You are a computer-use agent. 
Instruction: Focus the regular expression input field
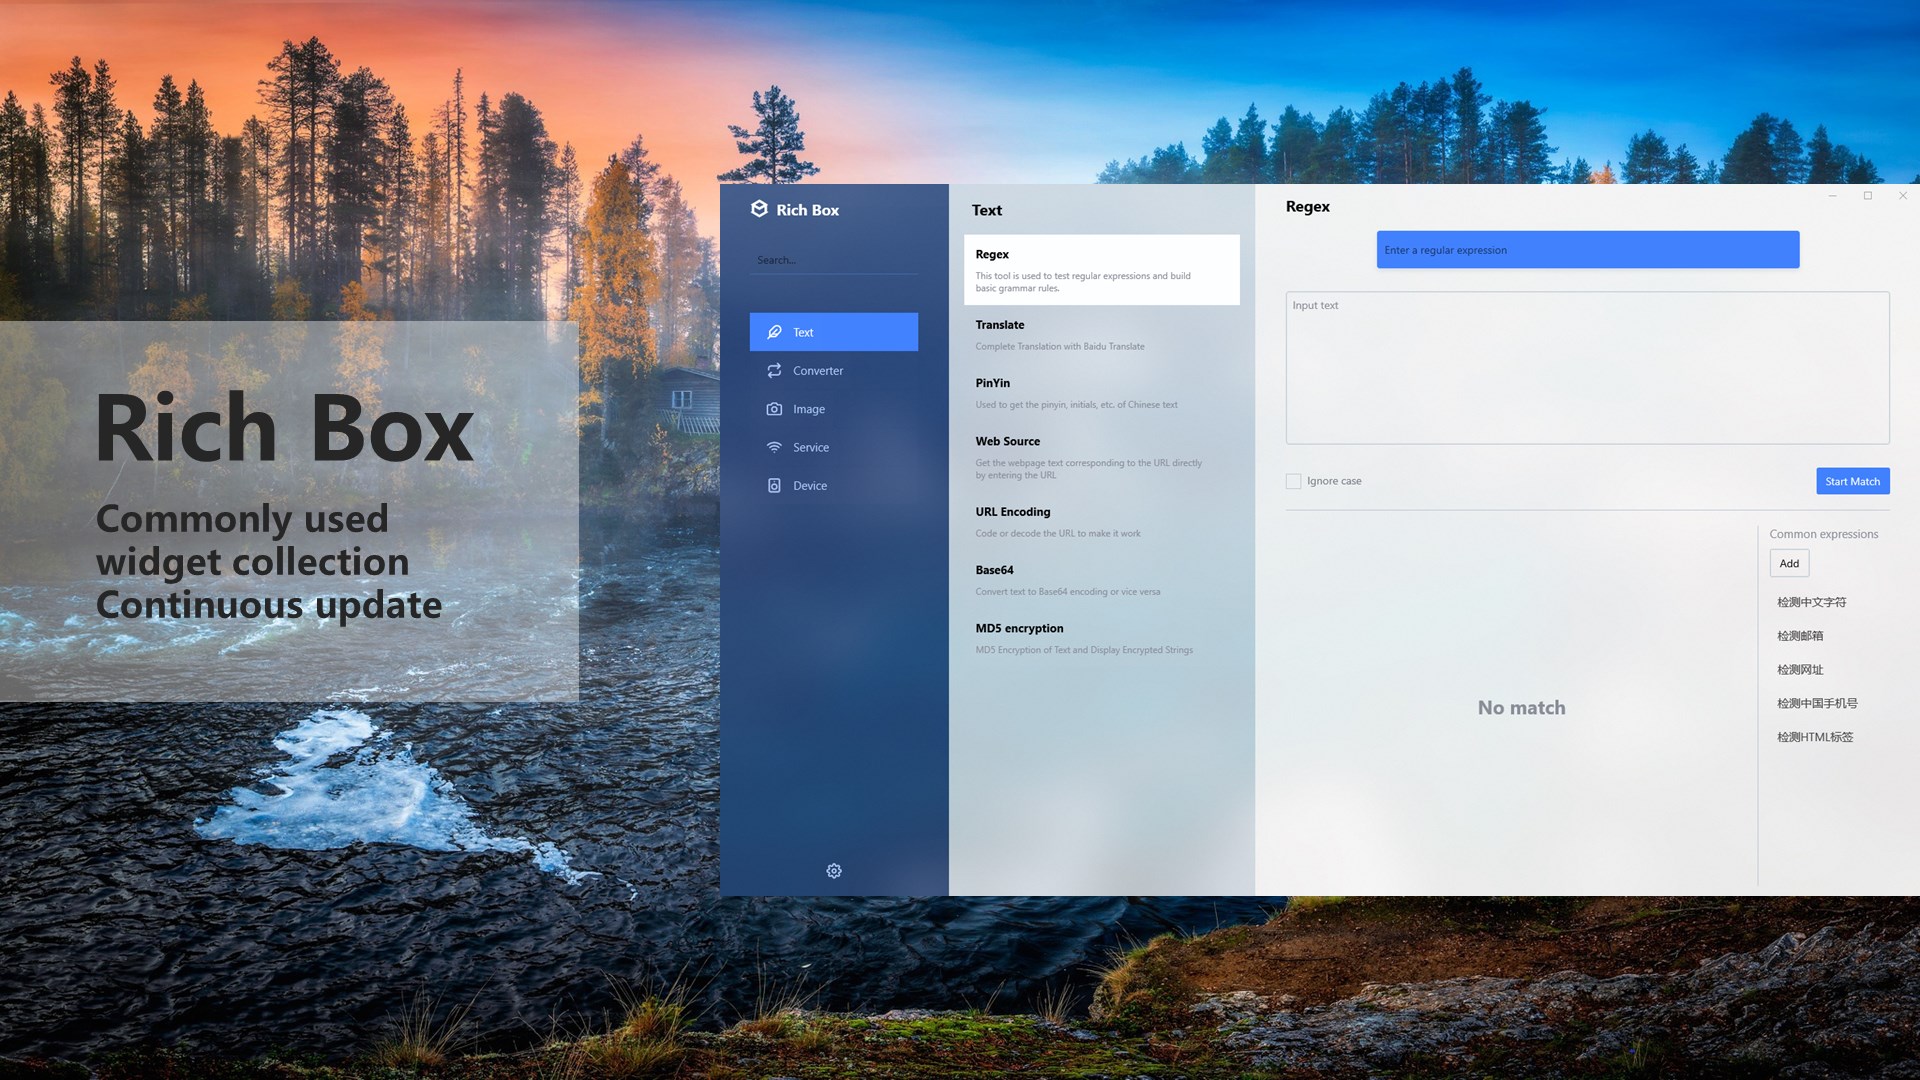pos(1587,250)
